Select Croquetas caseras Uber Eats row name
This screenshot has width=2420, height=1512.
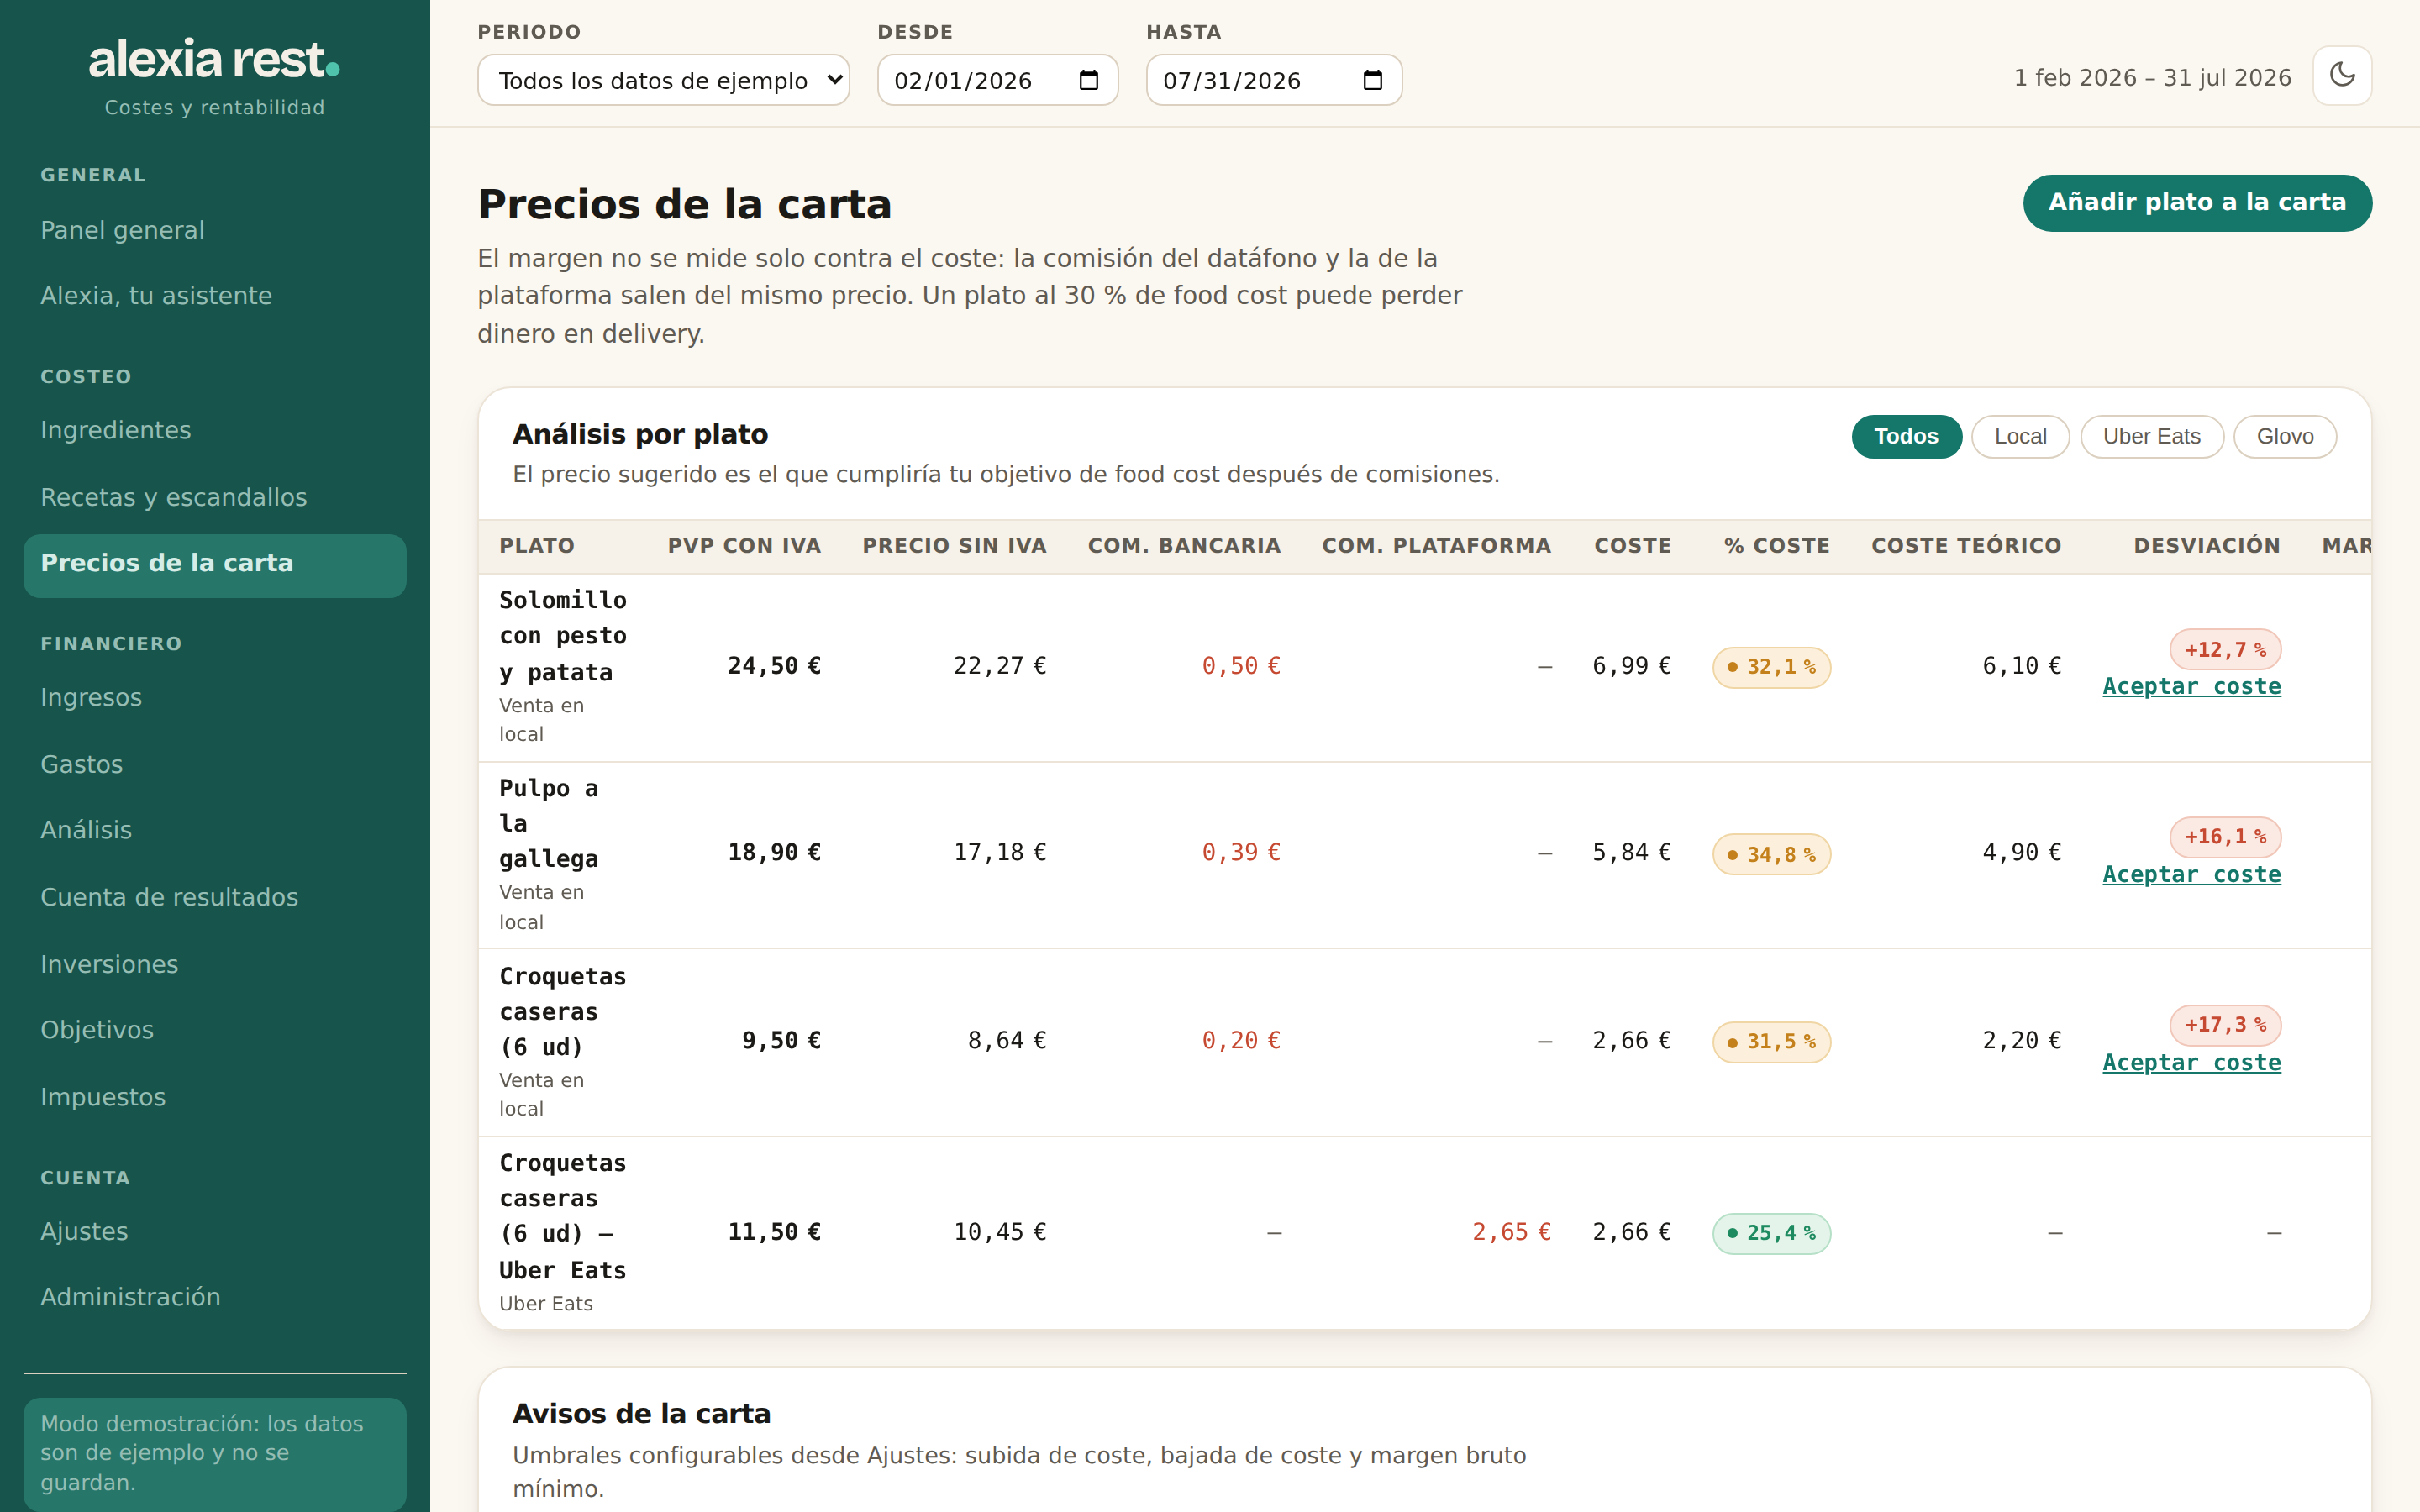point(563,1217)
